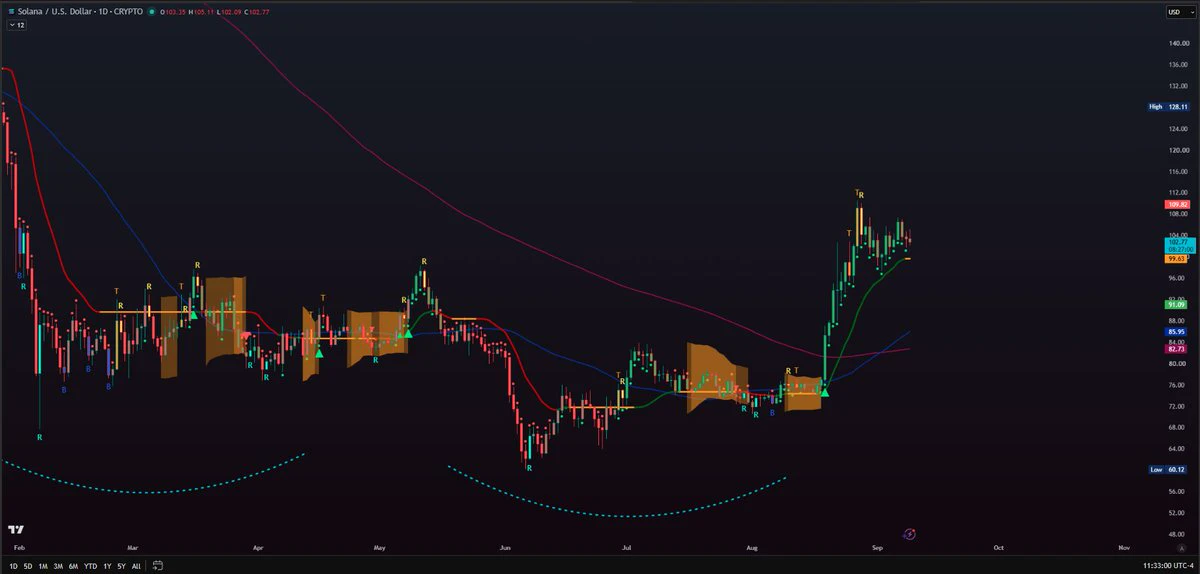Viewport: 1200px width, 574px height.
Task: Open the go-to-date calendar icon
Action: tap(158, 566)
